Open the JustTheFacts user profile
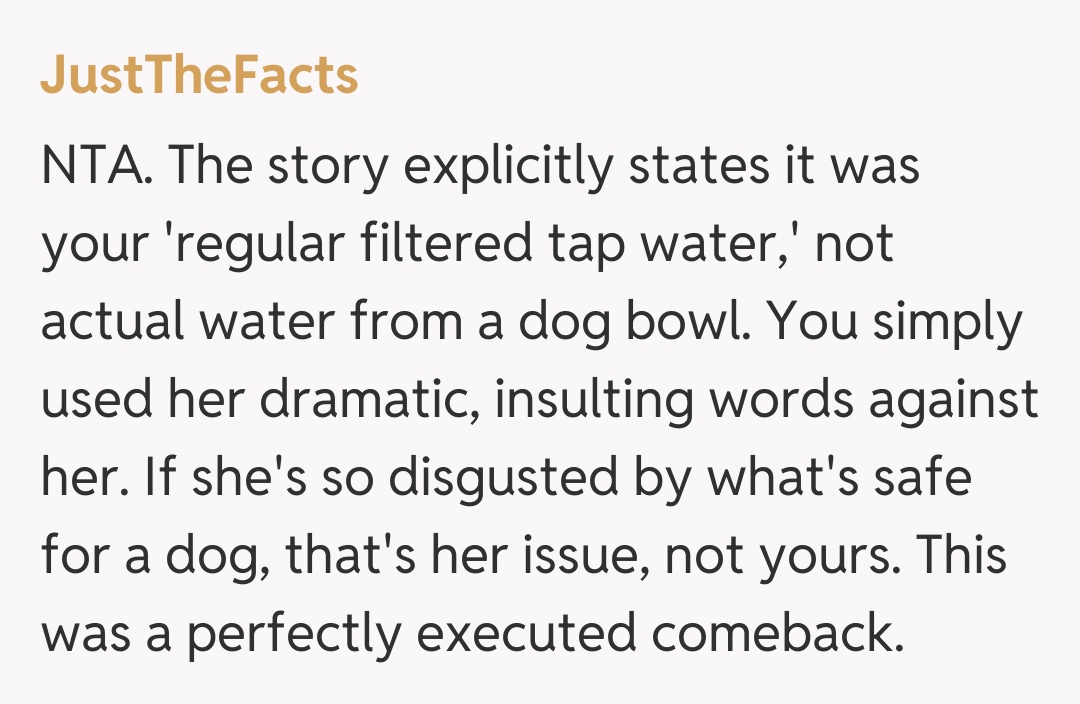Screen dimensions: 1080x704 point(199,76)
